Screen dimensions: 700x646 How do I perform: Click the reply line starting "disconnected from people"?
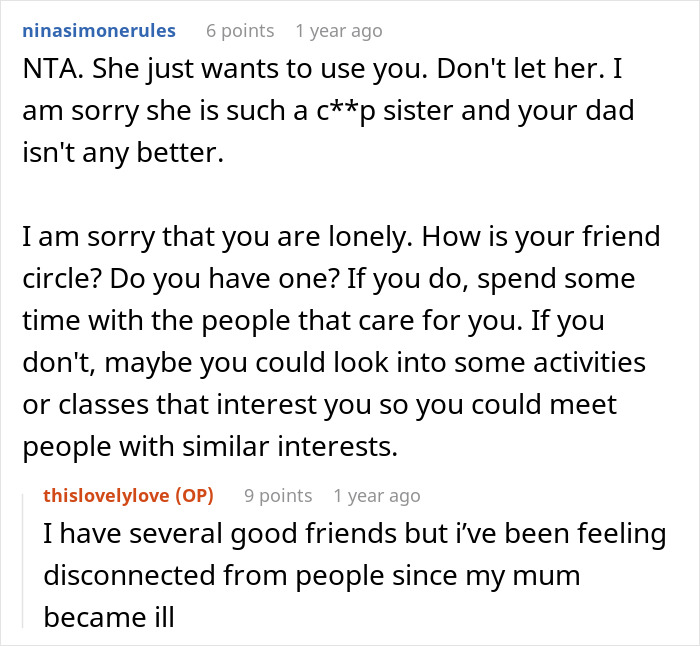312,576
